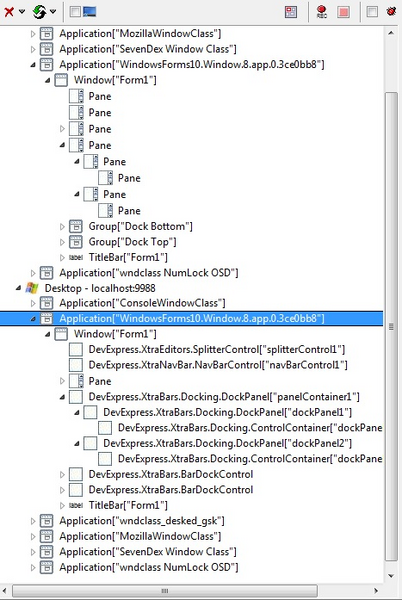Click icon of dockPanel1 row

[90, 412]
